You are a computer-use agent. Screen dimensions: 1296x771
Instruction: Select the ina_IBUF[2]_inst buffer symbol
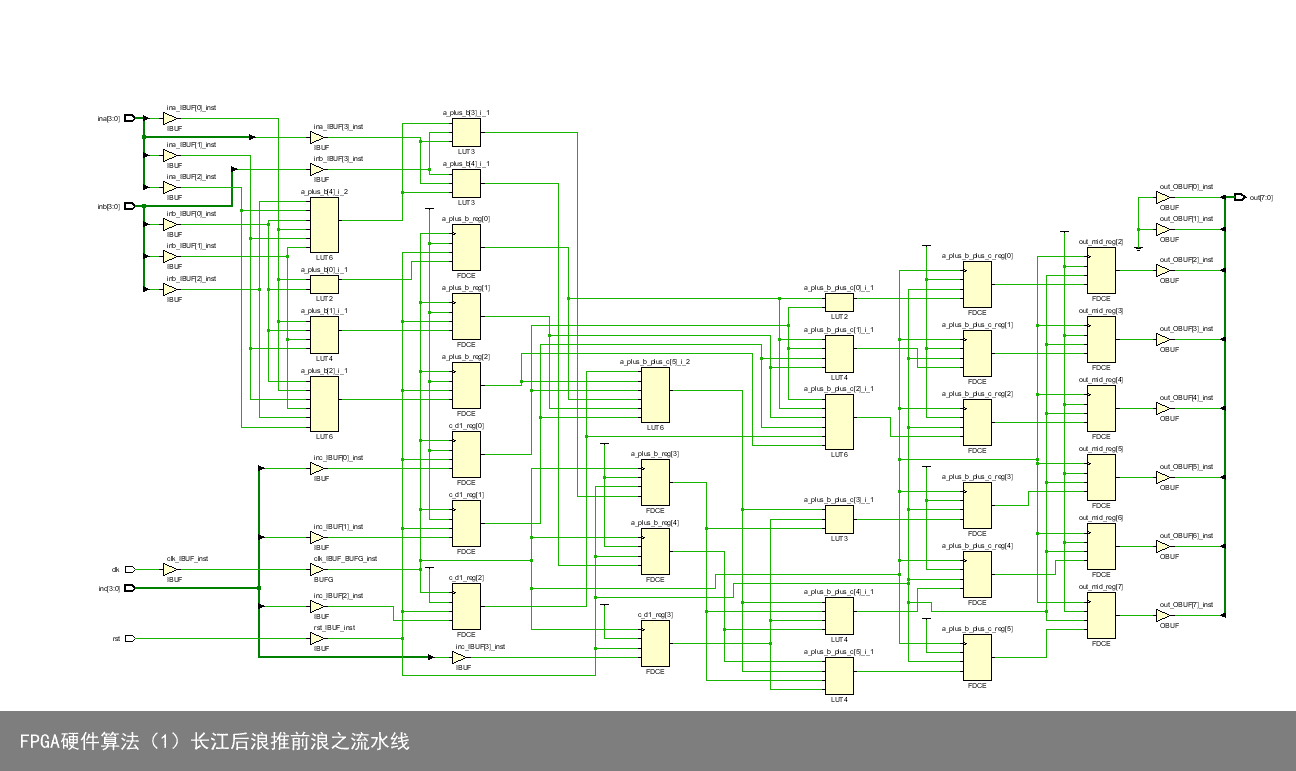(x=169, y=188)
